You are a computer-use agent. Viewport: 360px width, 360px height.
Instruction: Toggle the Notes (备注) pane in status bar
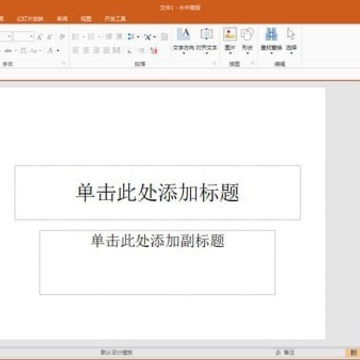(285, 352)
